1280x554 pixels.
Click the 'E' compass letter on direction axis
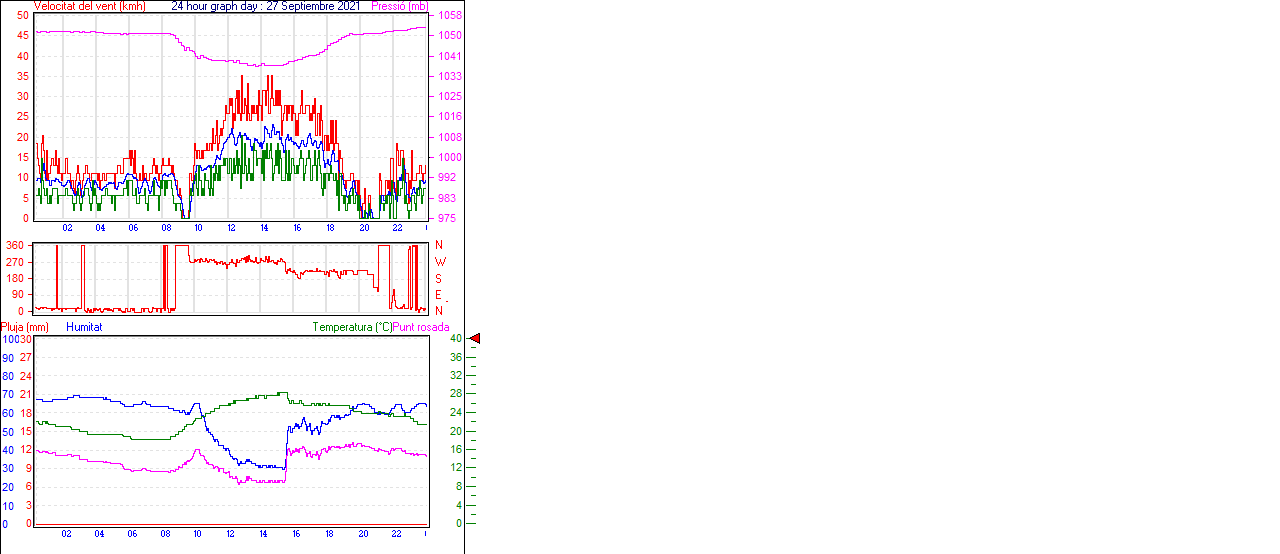click(439, 295)
